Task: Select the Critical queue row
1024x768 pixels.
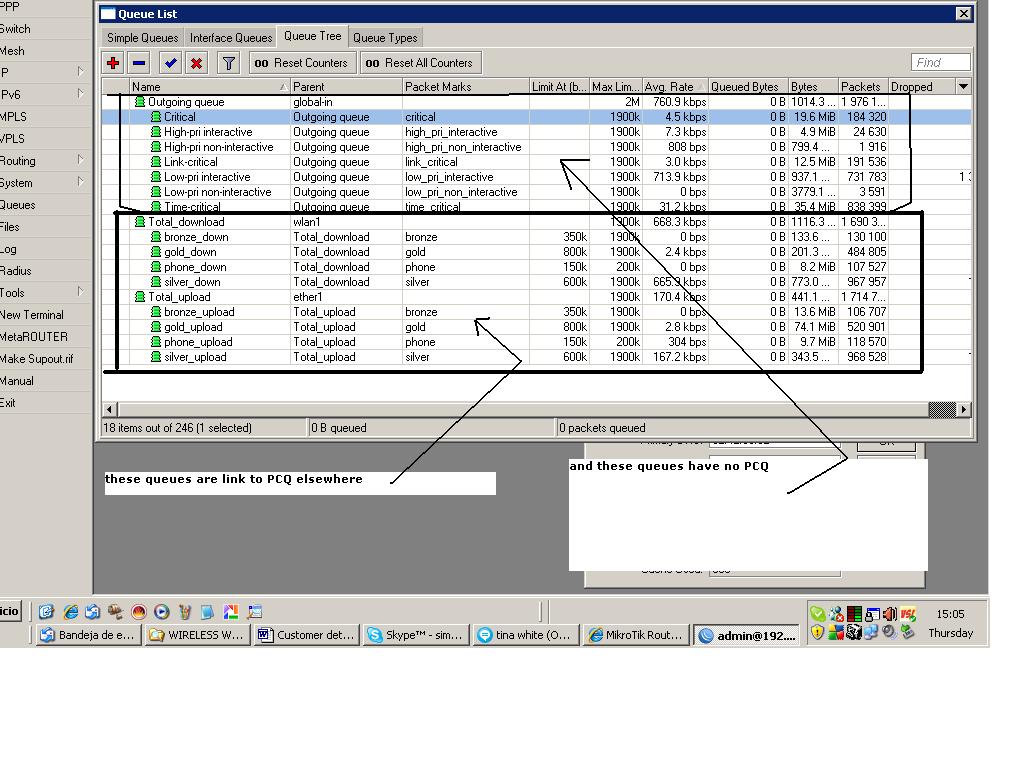Action: pos(537,117)
